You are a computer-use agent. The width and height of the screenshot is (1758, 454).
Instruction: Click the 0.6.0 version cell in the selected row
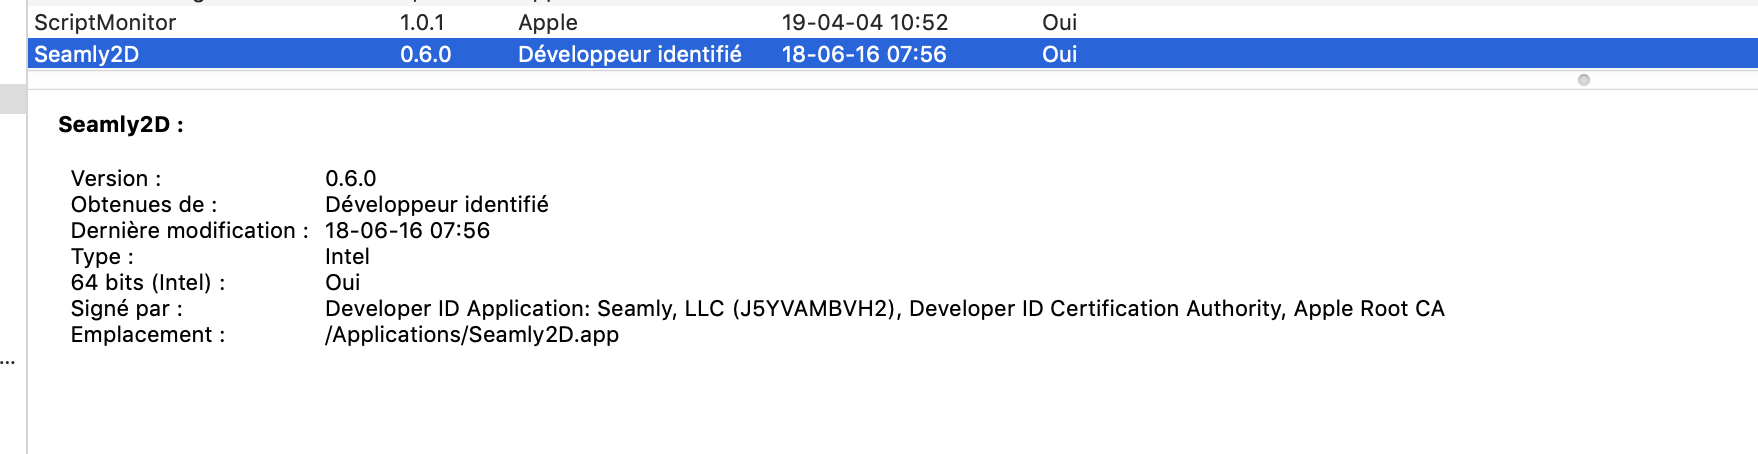426,54
